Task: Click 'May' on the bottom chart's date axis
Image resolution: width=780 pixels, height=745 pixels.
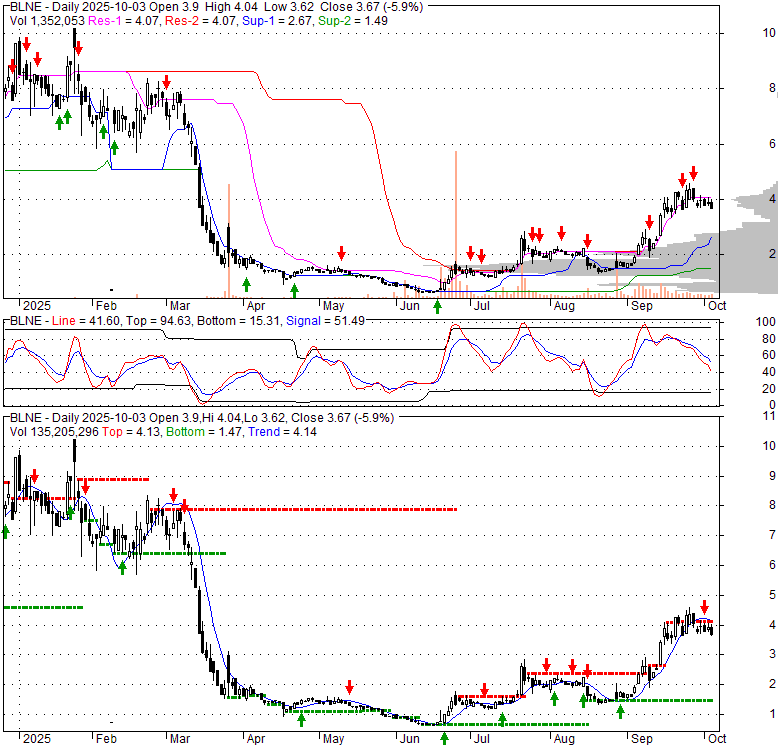Action: [x=333, y=739]
